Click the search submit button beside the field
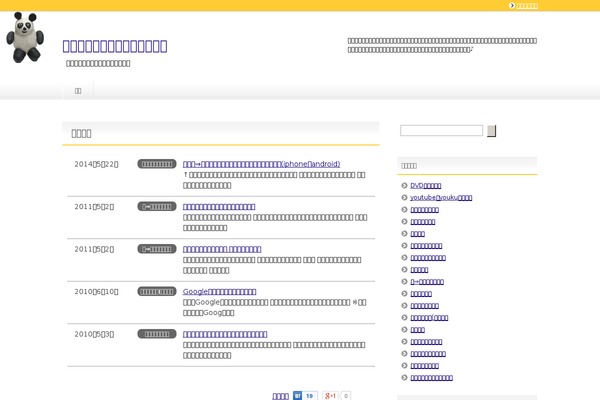The height and width of the screenshot is (400, 600). tap(492, 131)
